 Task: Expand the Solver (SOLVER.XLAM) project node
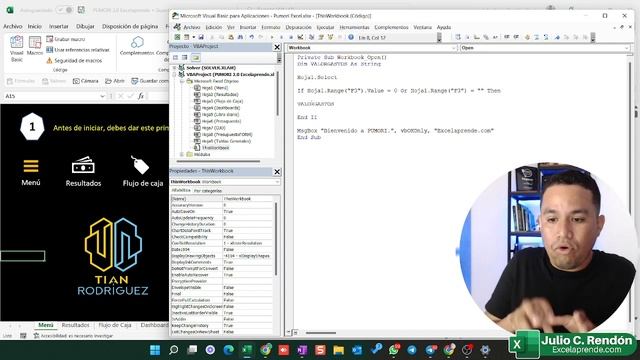175,68
